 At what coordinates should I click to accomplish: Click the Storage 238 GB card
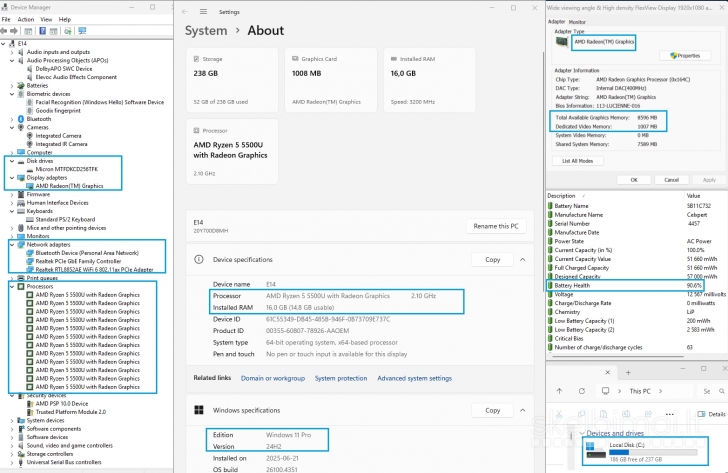(x=232, y=80)
